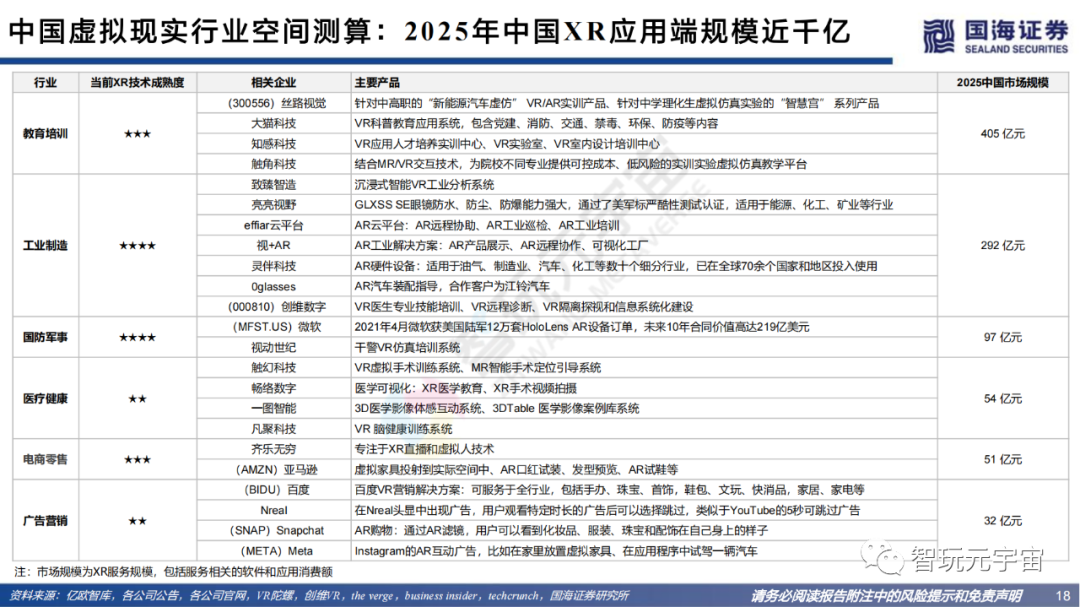The image size is (1080, 607).
Task: Click the 请务必阅读报告附注 disclaimer text
Action: click(886, 595)
